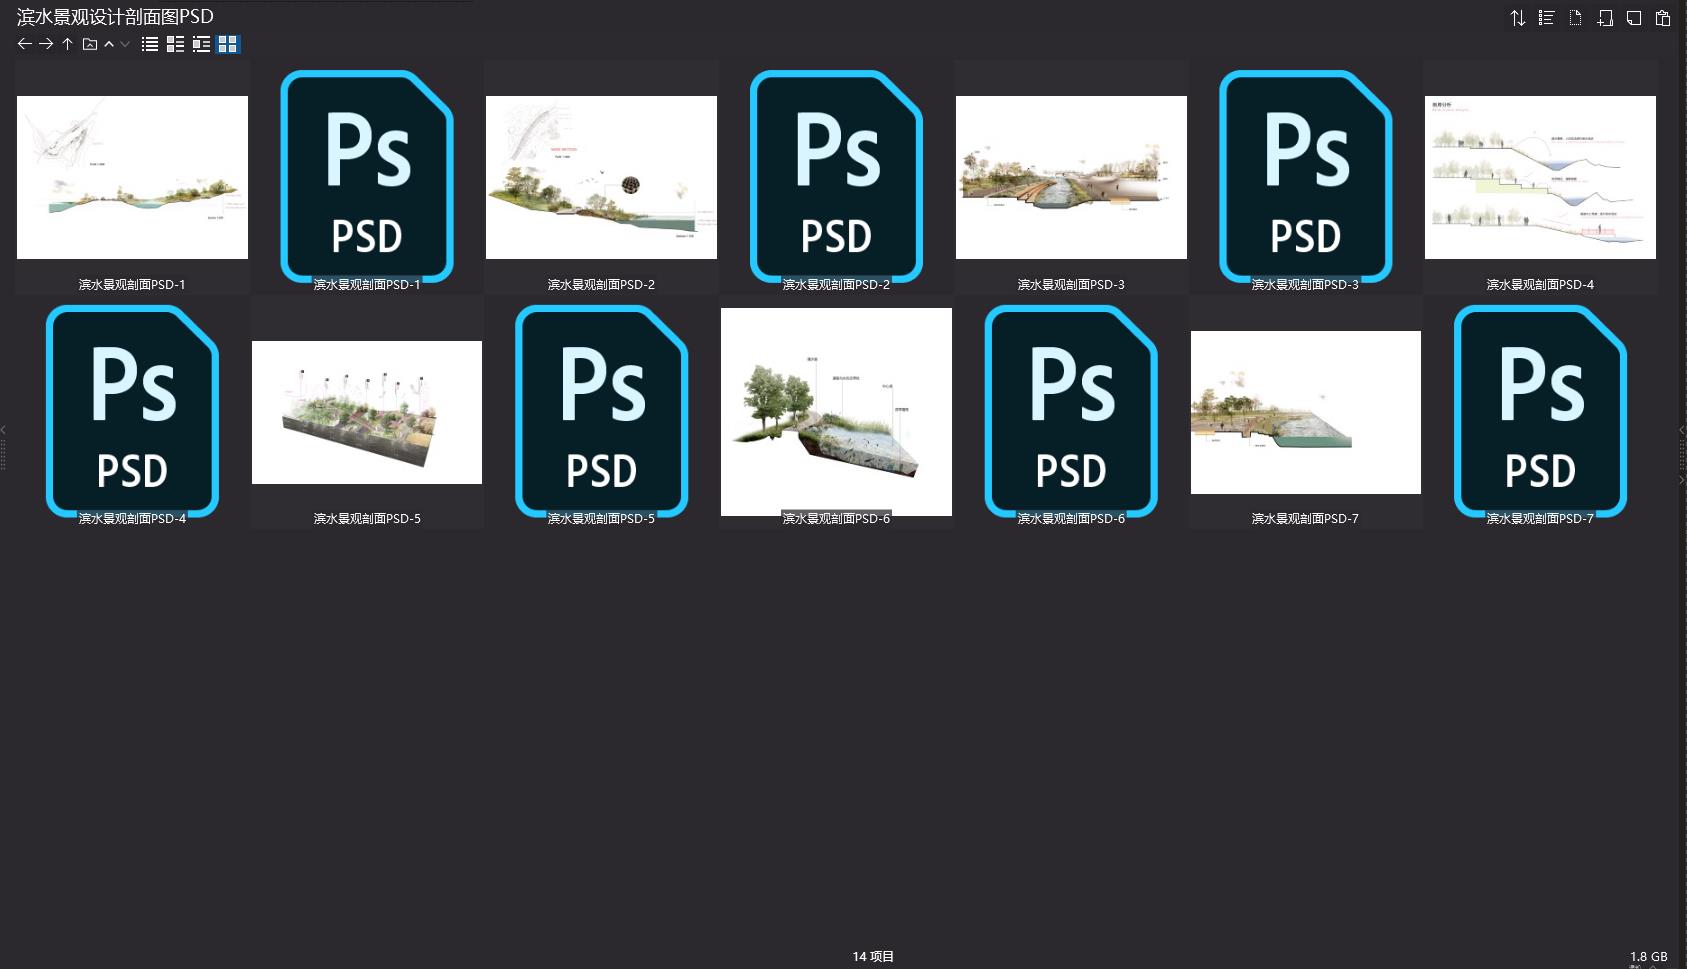Viewport: 1687px width, 969px height.
Task: Click the back navigation arrow
Action: (25, 44)
